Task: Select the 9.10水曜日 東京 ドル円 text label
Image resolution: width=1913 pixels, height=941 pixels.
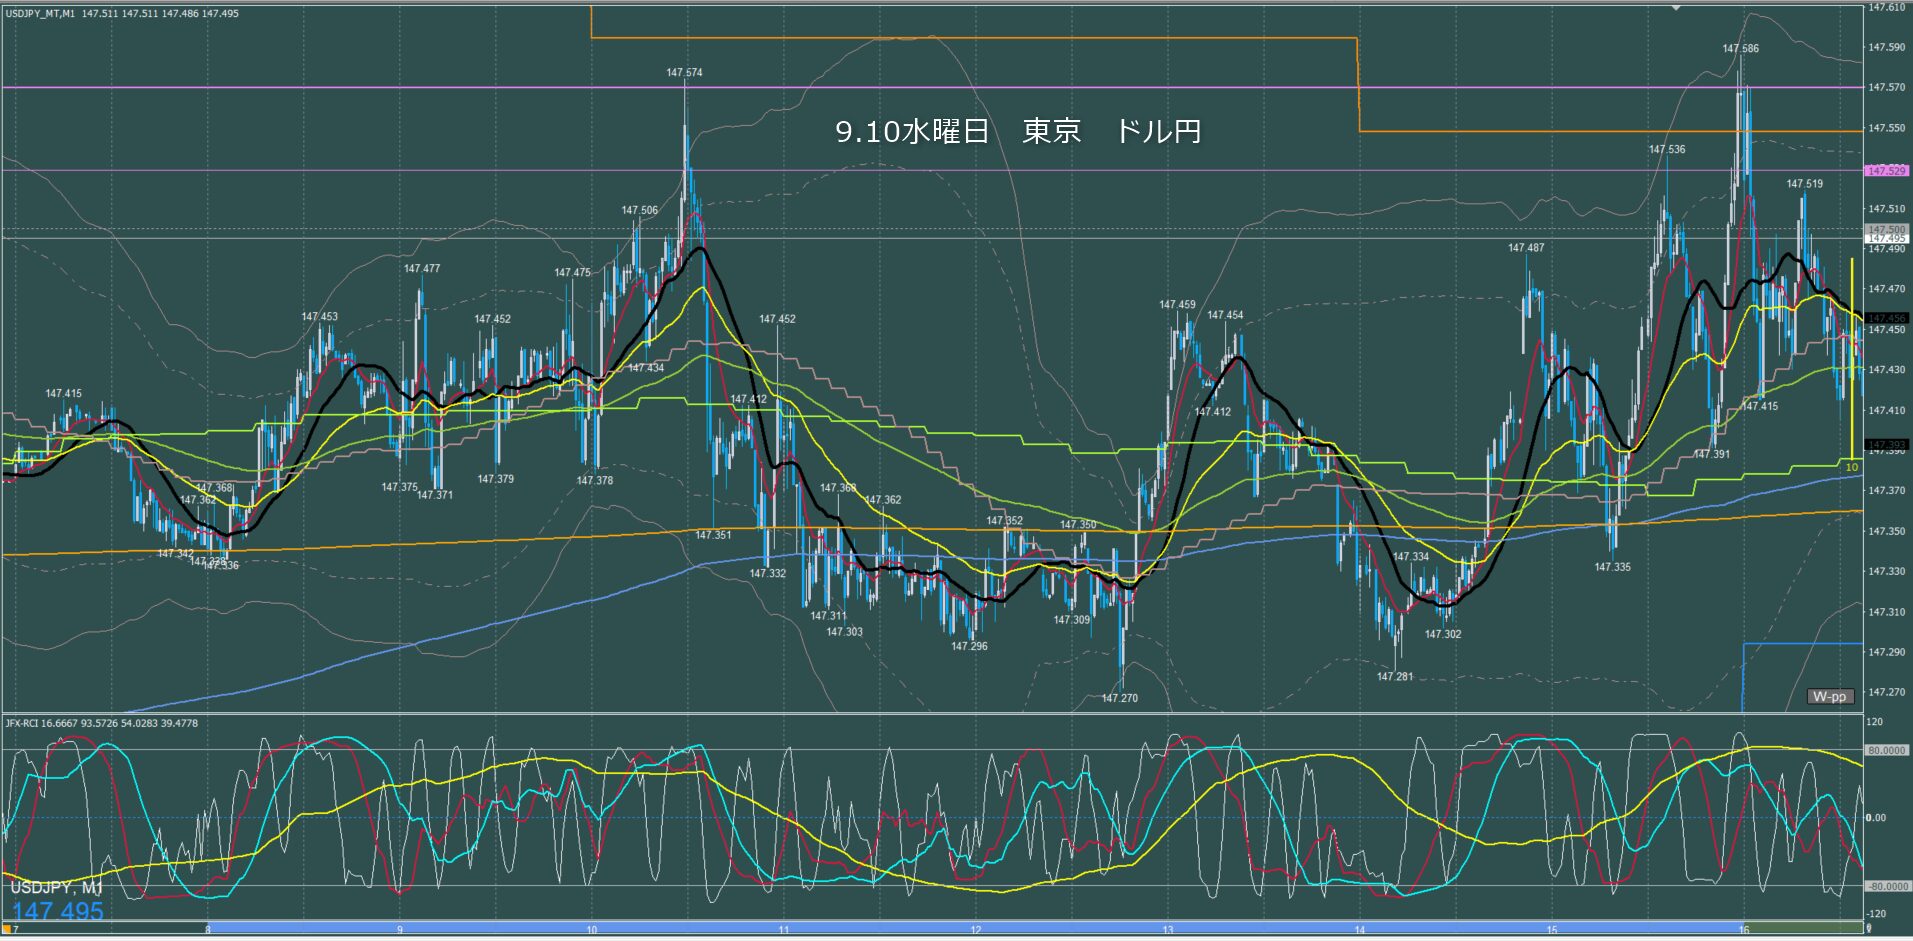Action: (1018, 132)
